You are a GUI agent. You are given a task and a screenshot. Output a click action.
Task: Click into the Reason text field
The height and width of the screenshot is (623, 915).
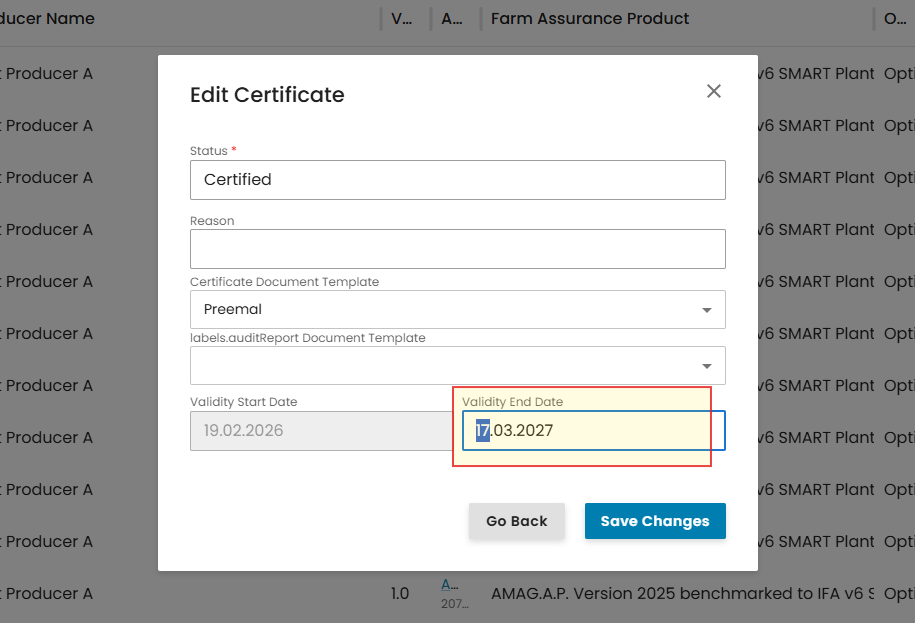pyautogui.click(x=457, y=249)
